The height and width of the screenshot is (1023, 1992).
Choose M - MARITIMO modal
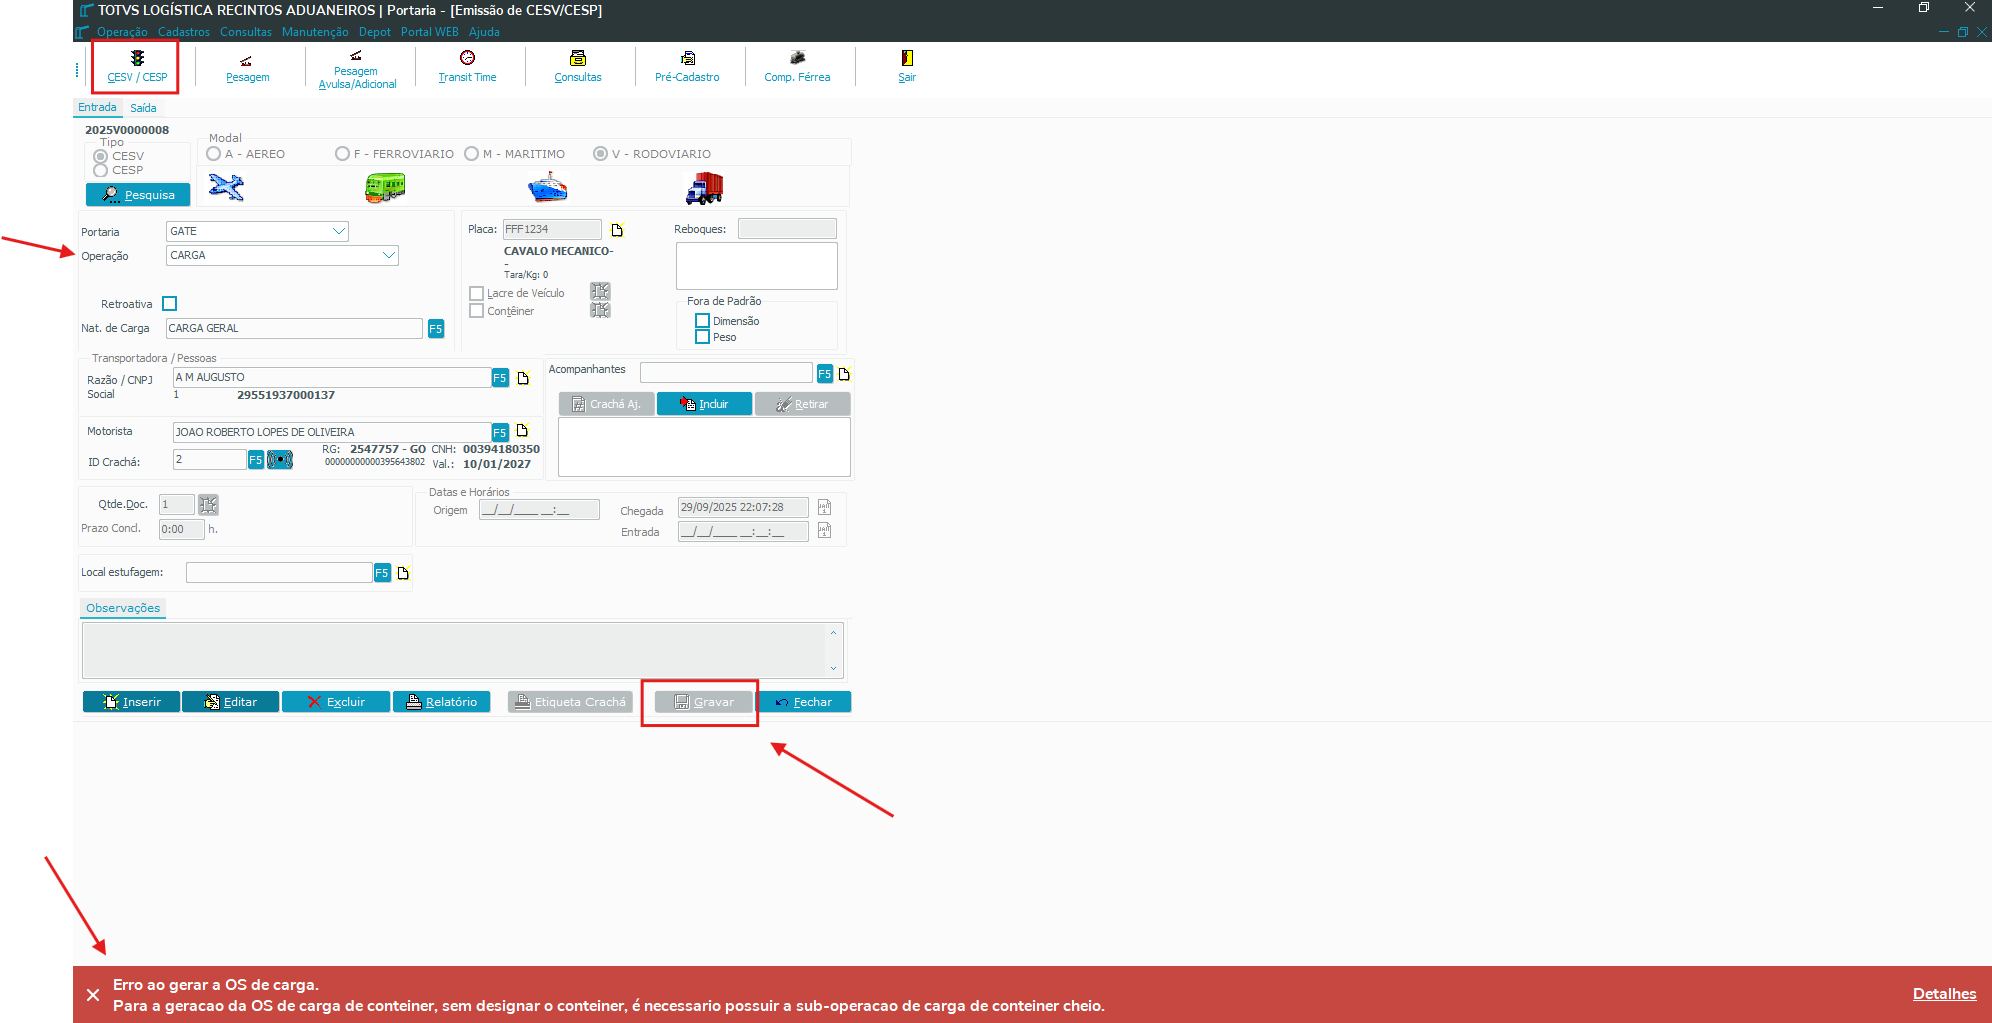coord(471,154)
